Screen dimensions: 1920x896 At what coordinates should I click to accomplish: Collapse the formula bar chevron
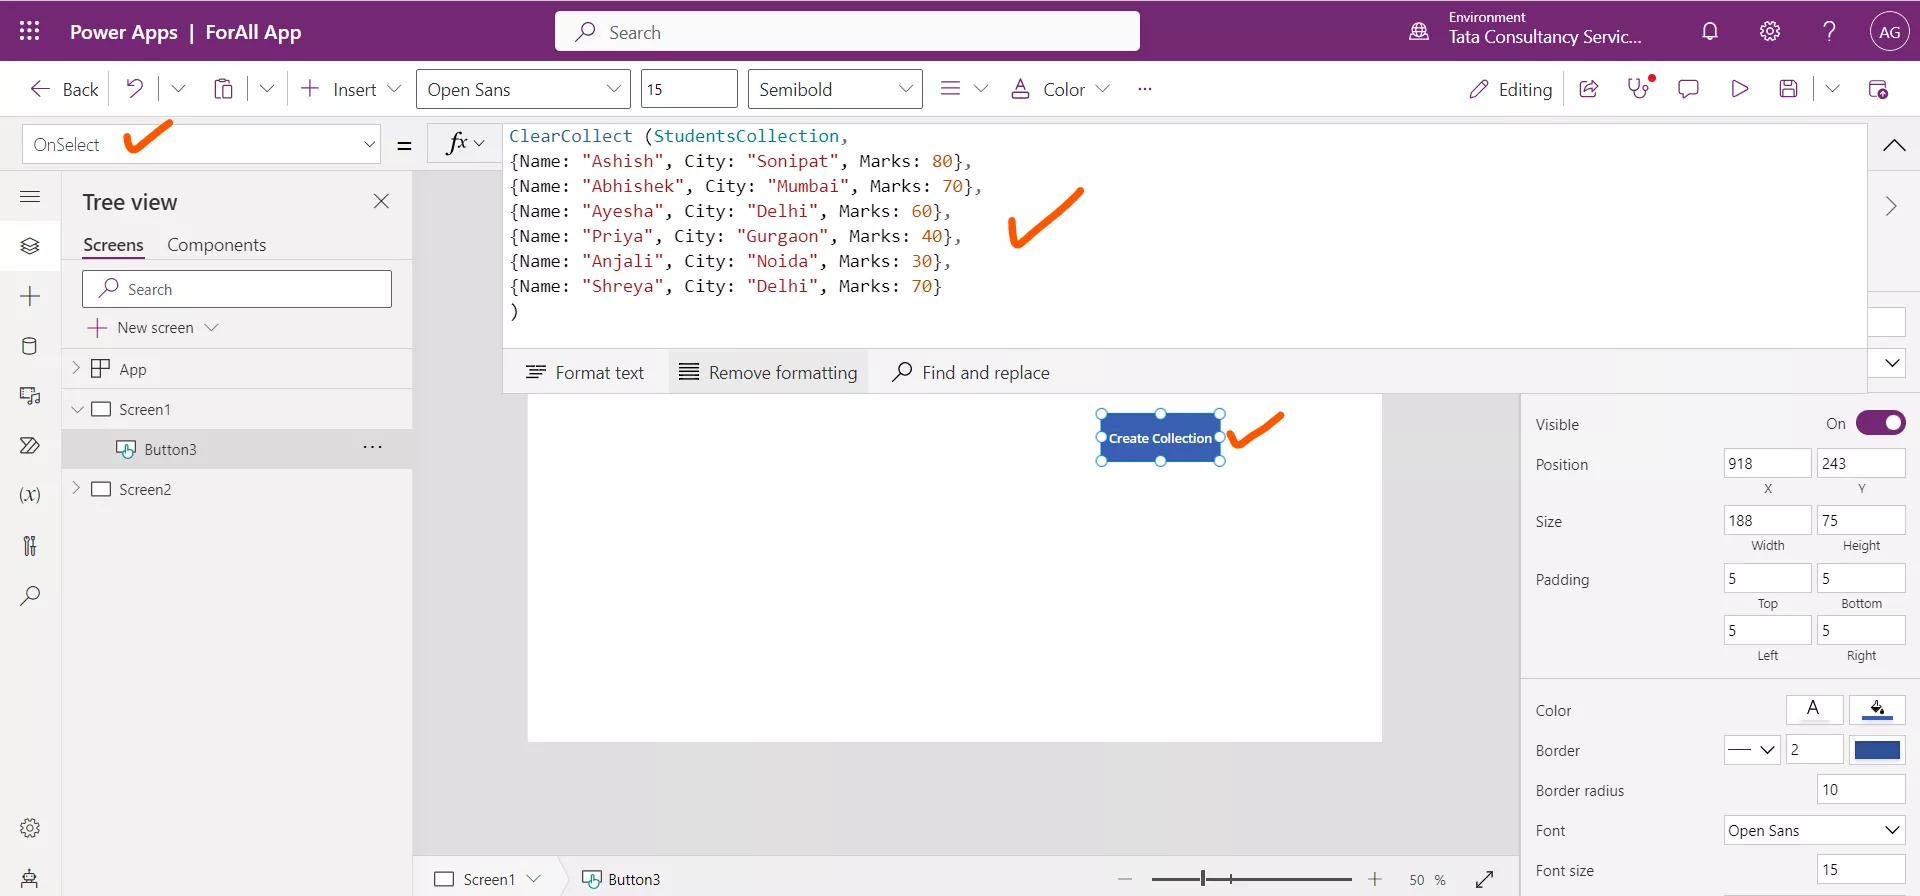coord(1894,145)
